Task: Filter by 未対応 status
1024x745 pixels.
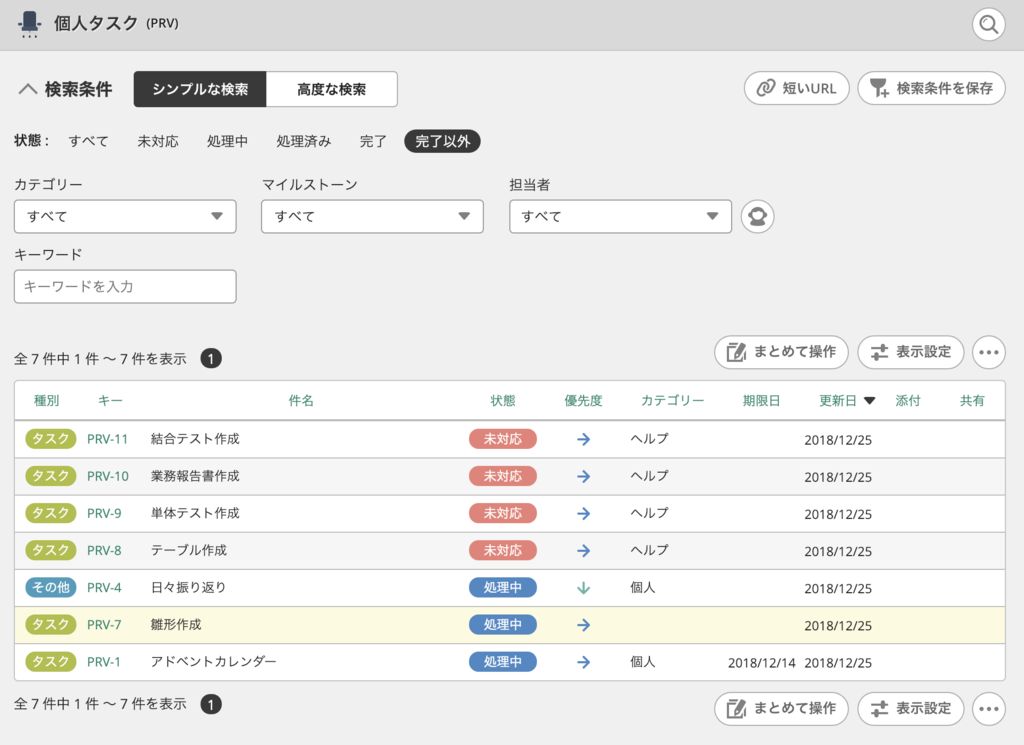Action: coord(158,141)
